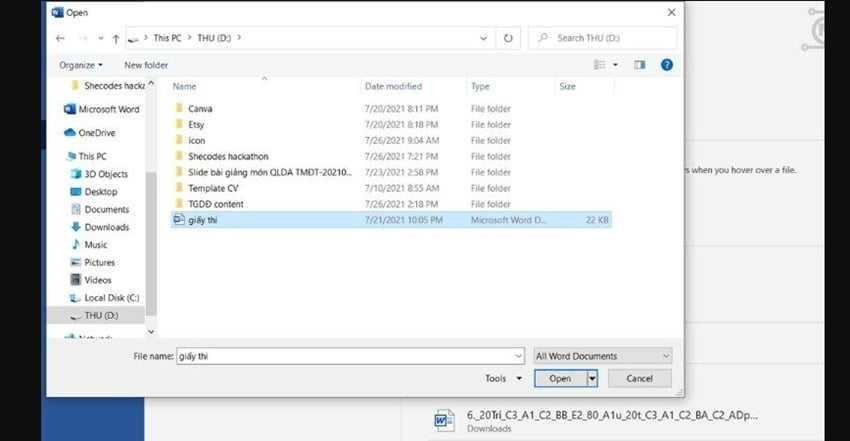
Task: Open Downloads in sidebar
Action: (x=100, y=227)
